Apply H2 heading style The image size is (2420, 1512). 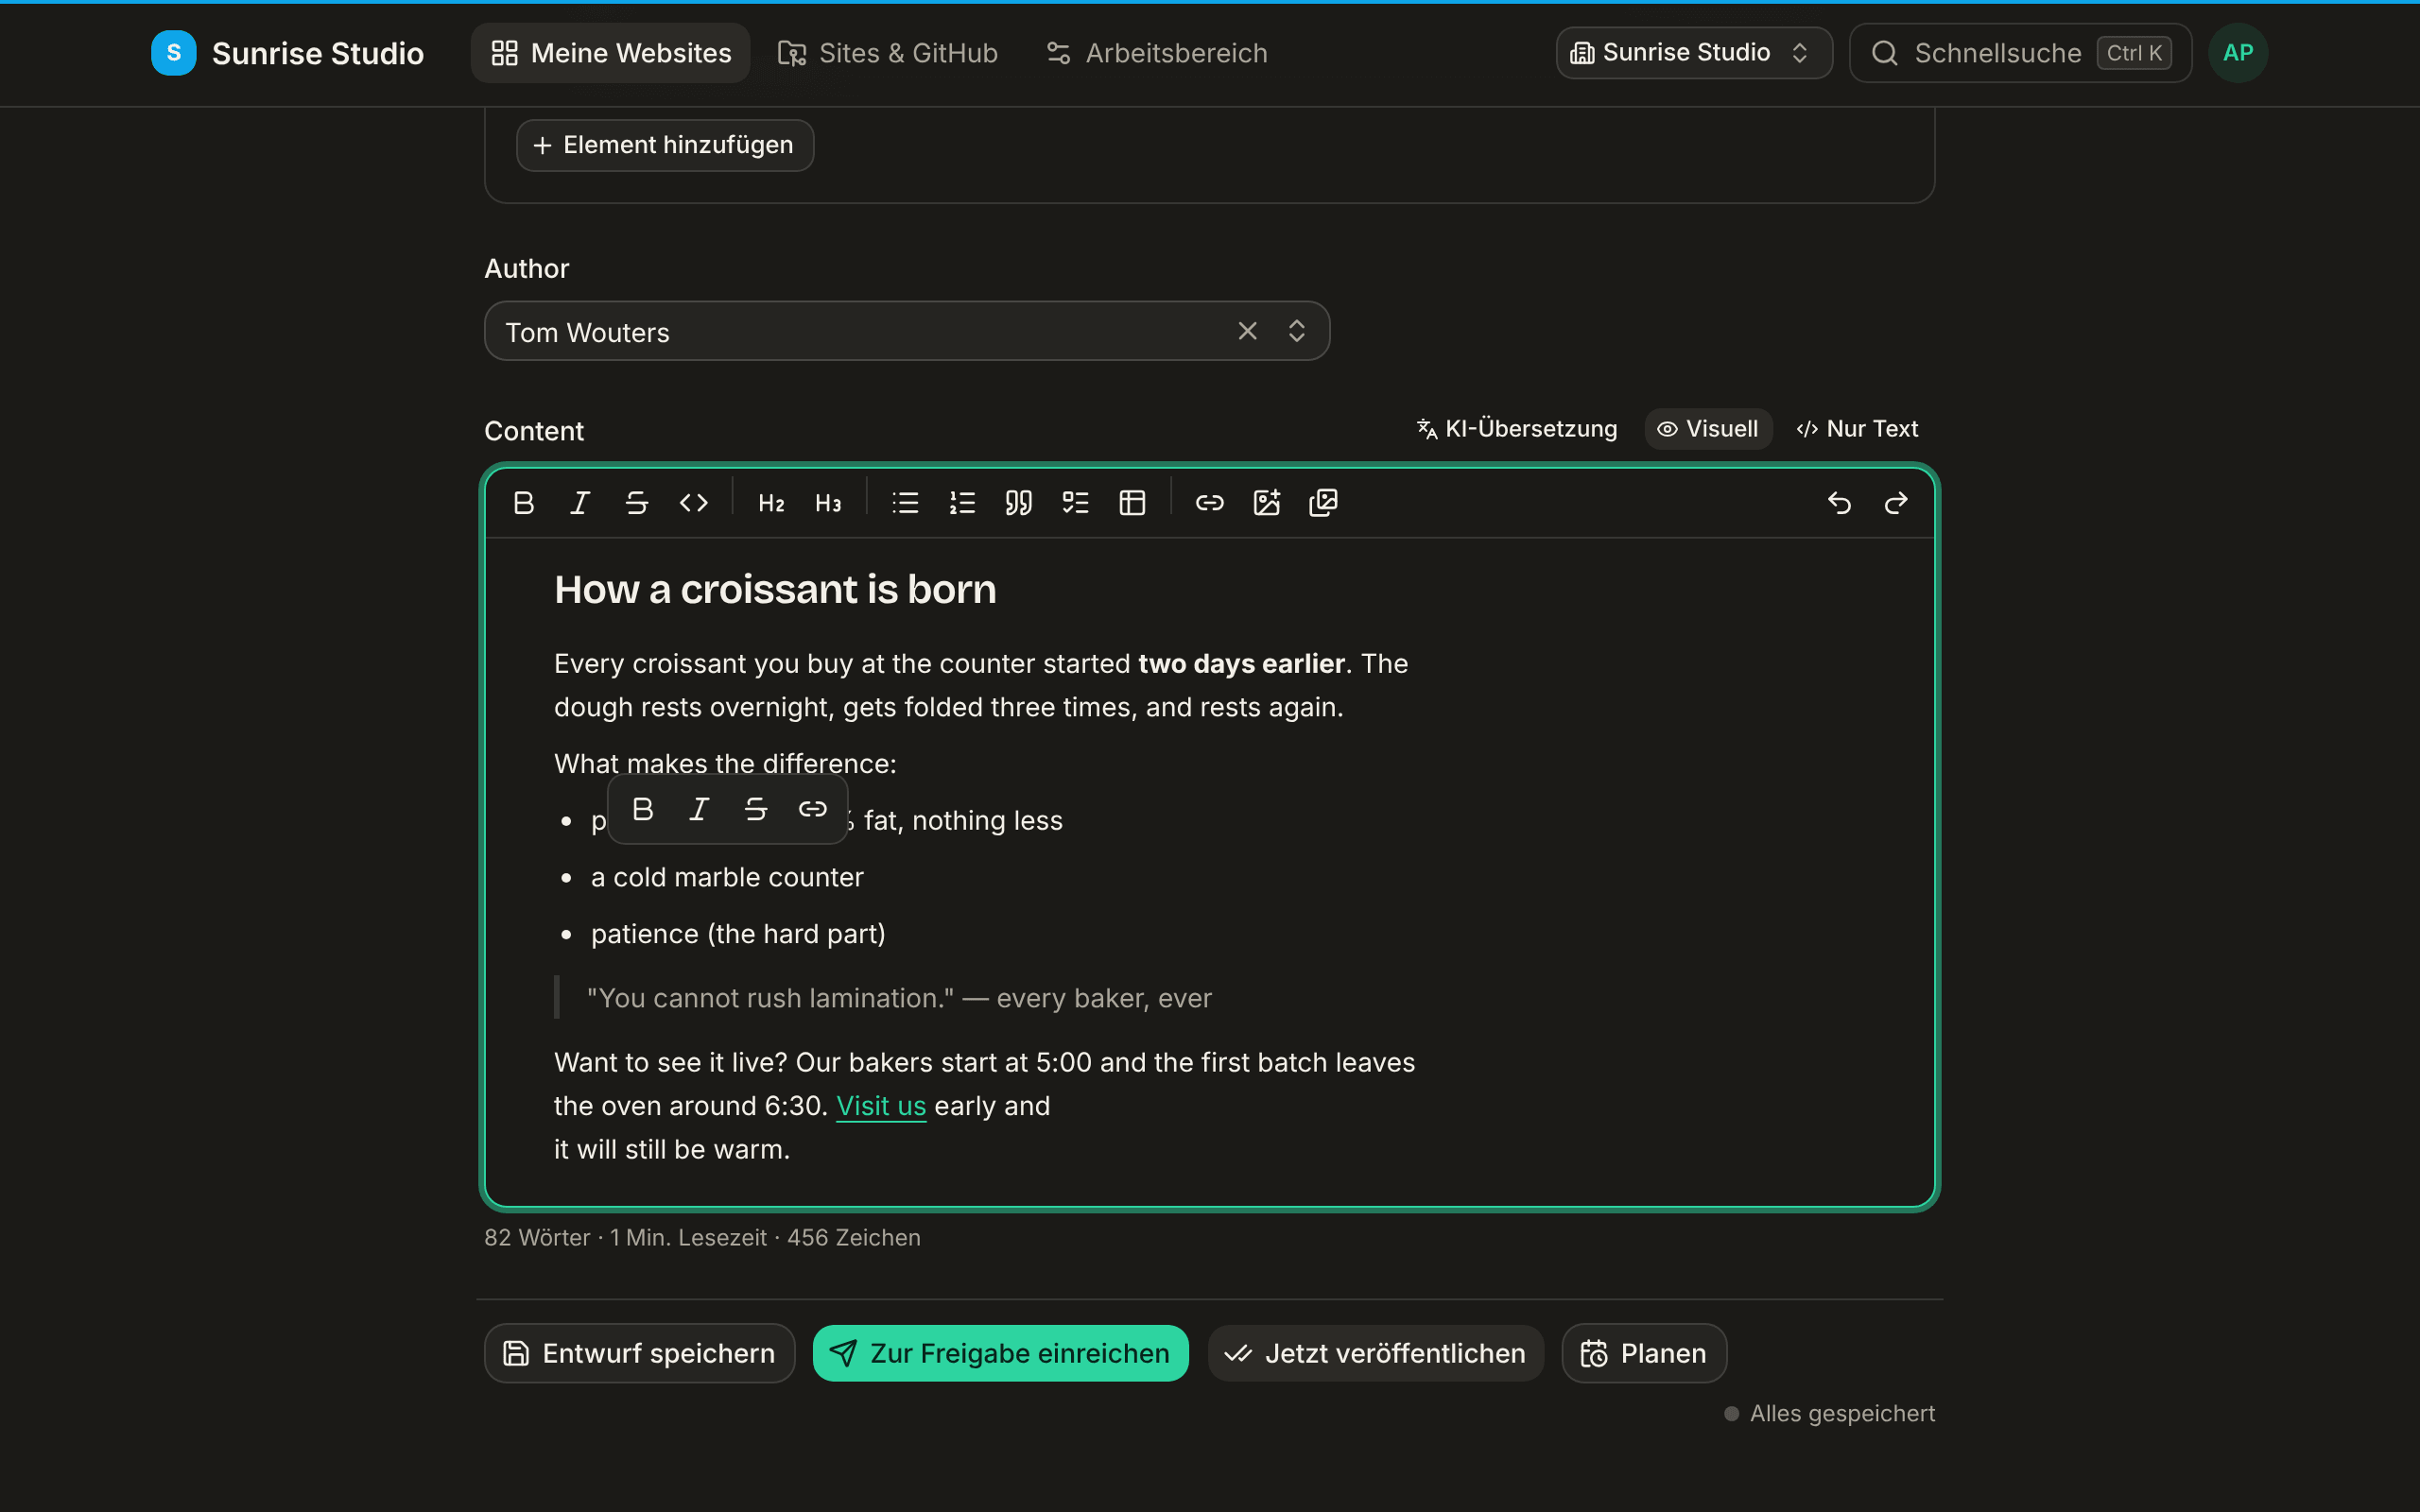[771, 502]
